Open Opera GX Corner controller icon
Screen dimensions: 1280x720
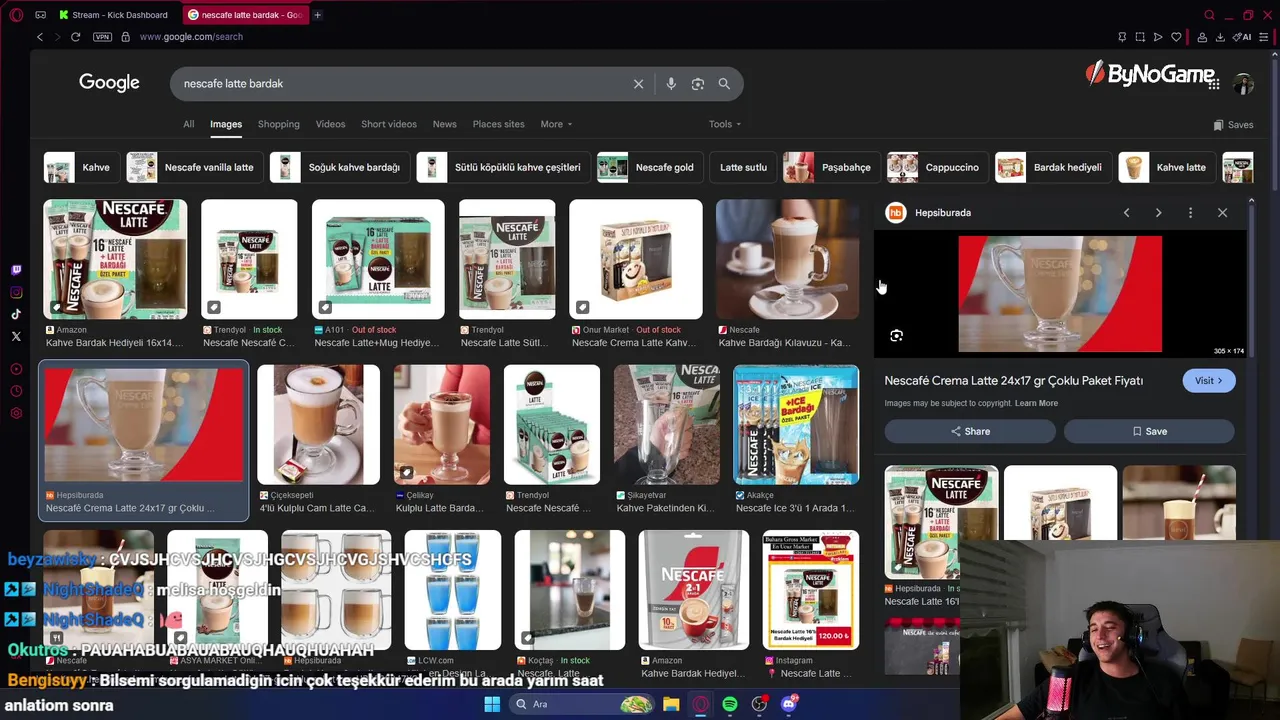(x=40, y=15)
